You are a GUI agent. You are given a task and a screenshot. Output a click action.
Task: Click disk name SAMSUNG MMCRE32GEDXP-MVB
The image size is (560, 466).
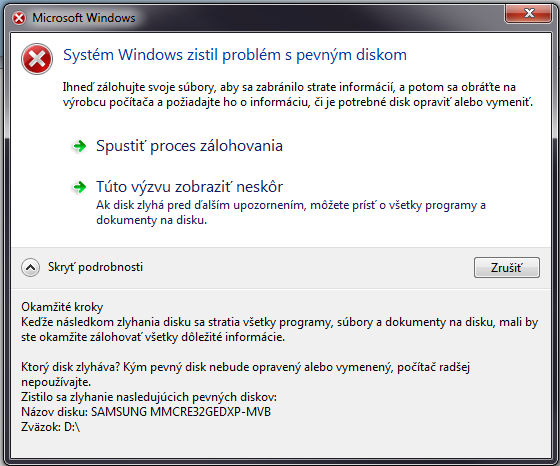click(181, 412)
